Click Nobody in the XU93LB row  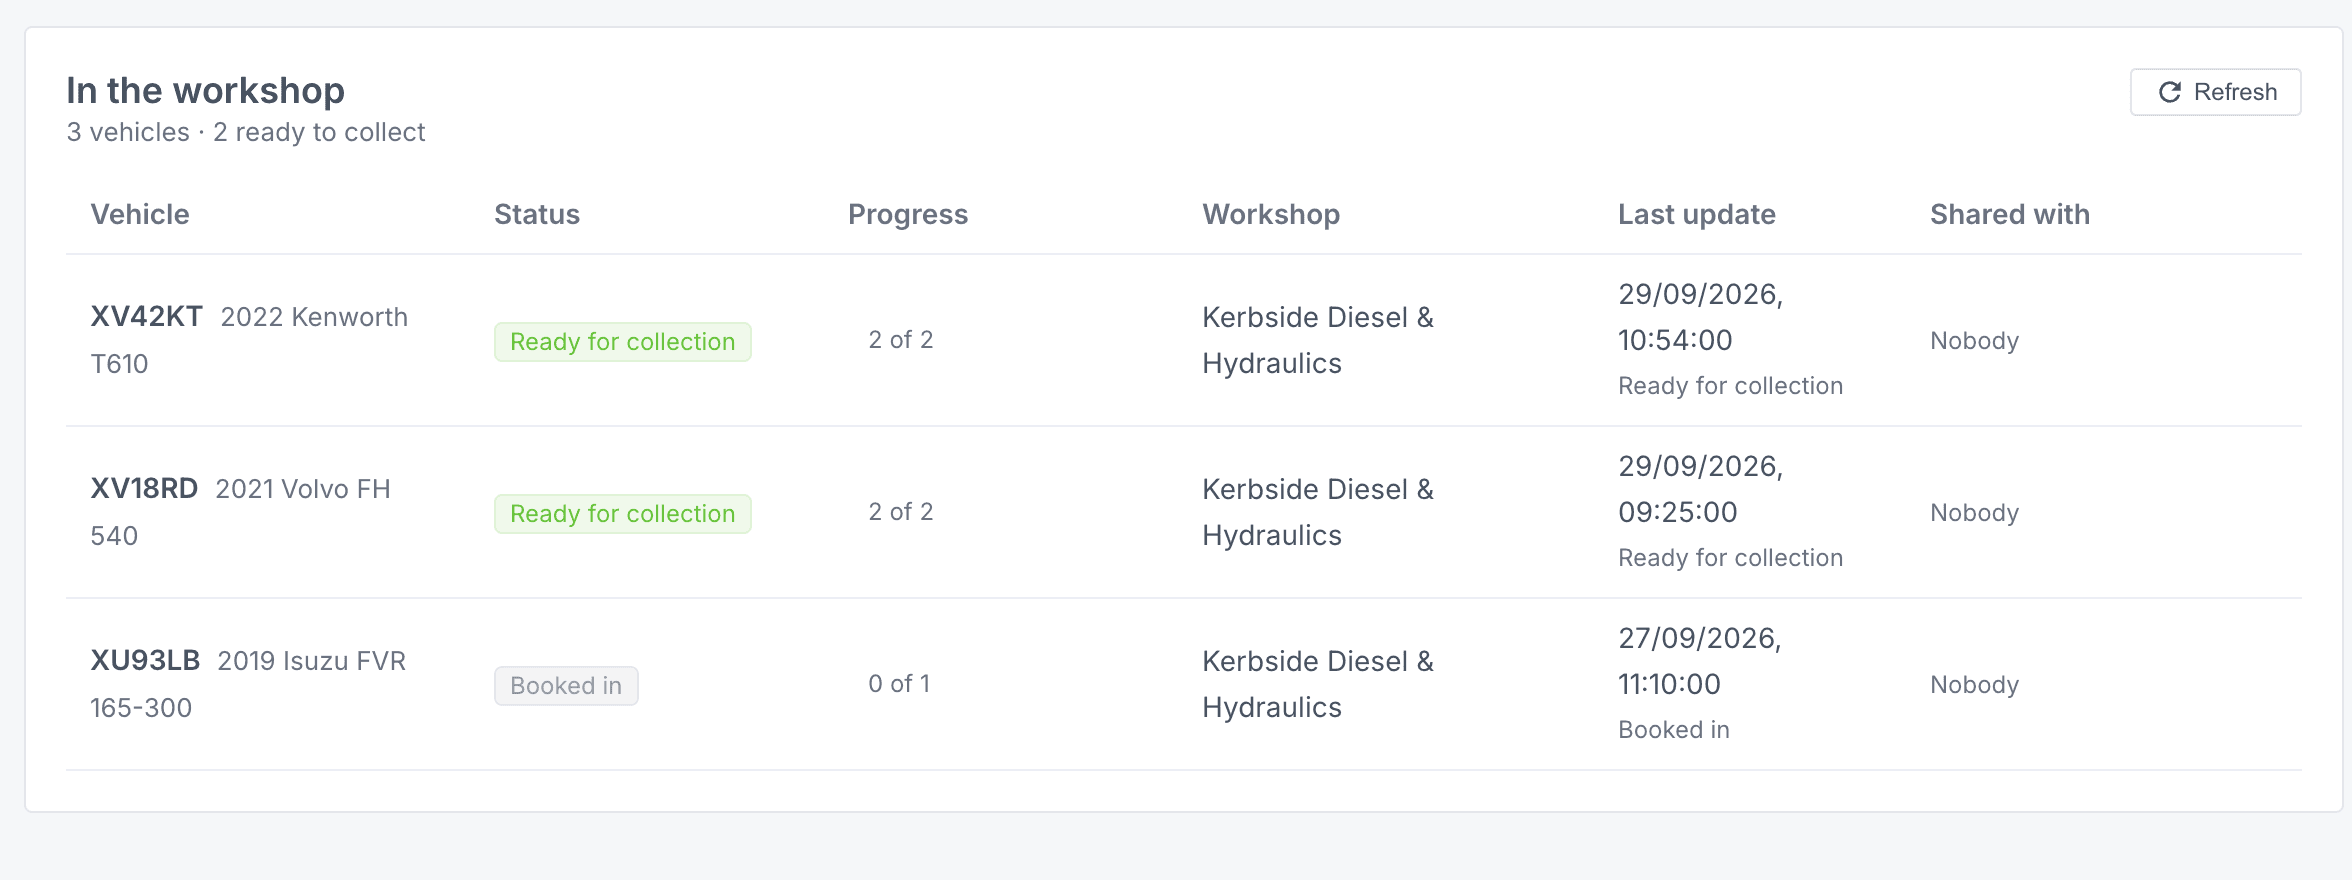click(x=1974, y=685)
